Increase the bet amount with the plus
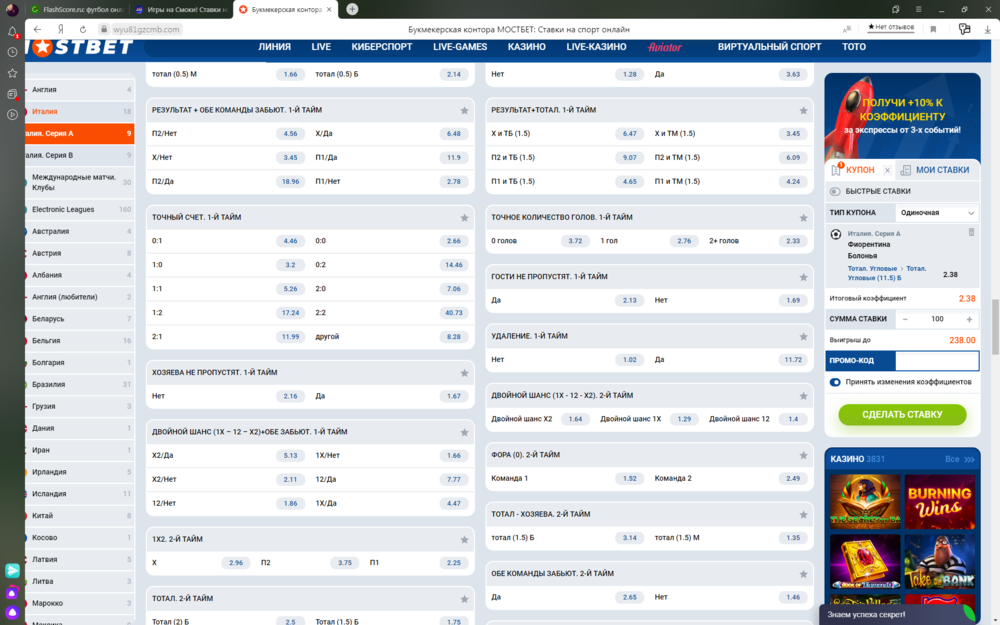The image size is (1000, 625). [969, 320]
